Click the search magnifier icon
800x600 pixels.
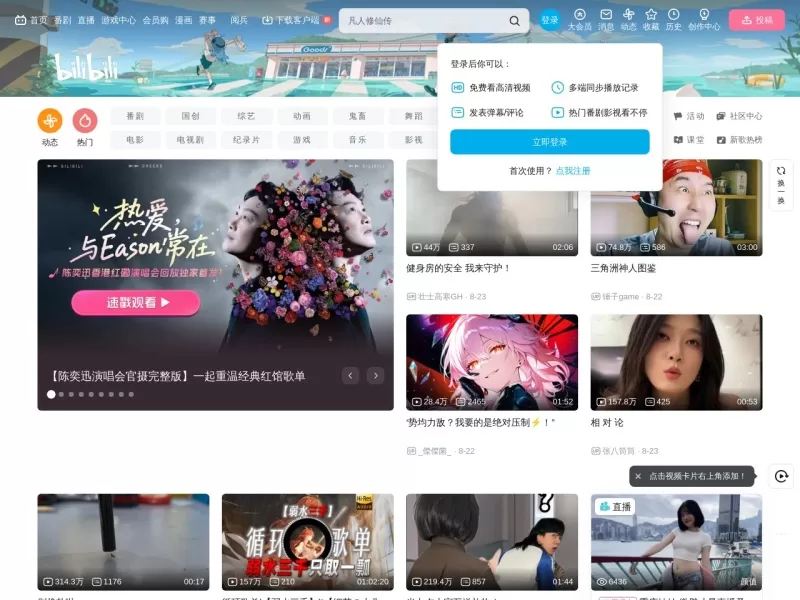(x=513, y=20)
